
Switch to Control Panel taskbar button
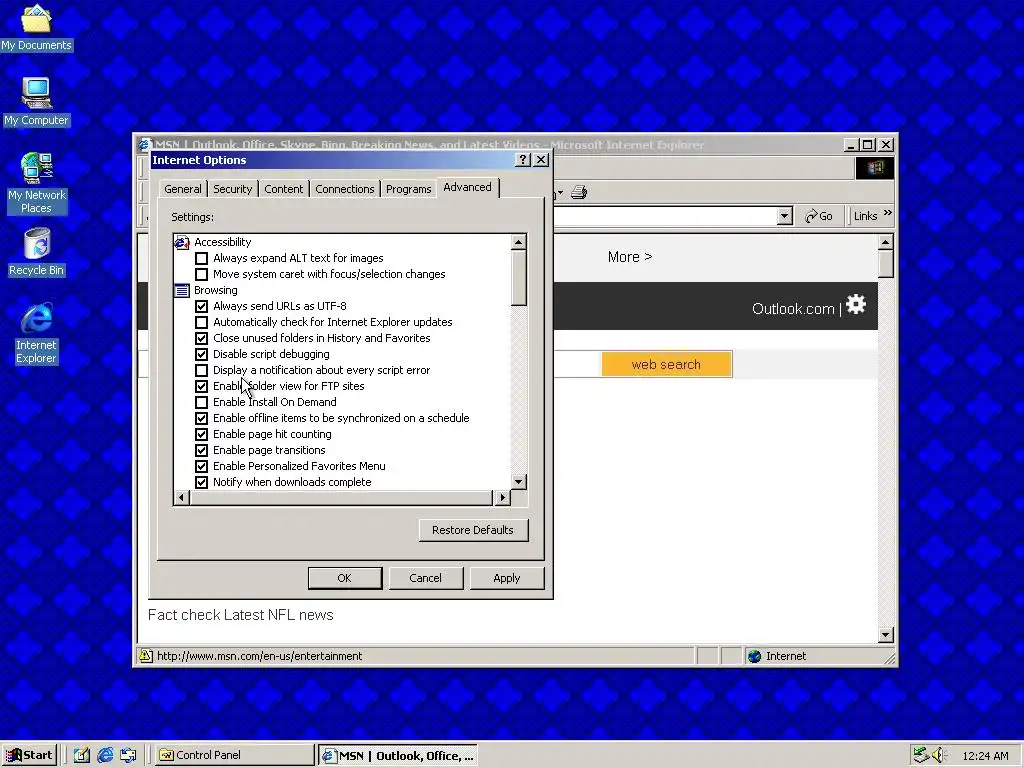click(x=234, y=755)
